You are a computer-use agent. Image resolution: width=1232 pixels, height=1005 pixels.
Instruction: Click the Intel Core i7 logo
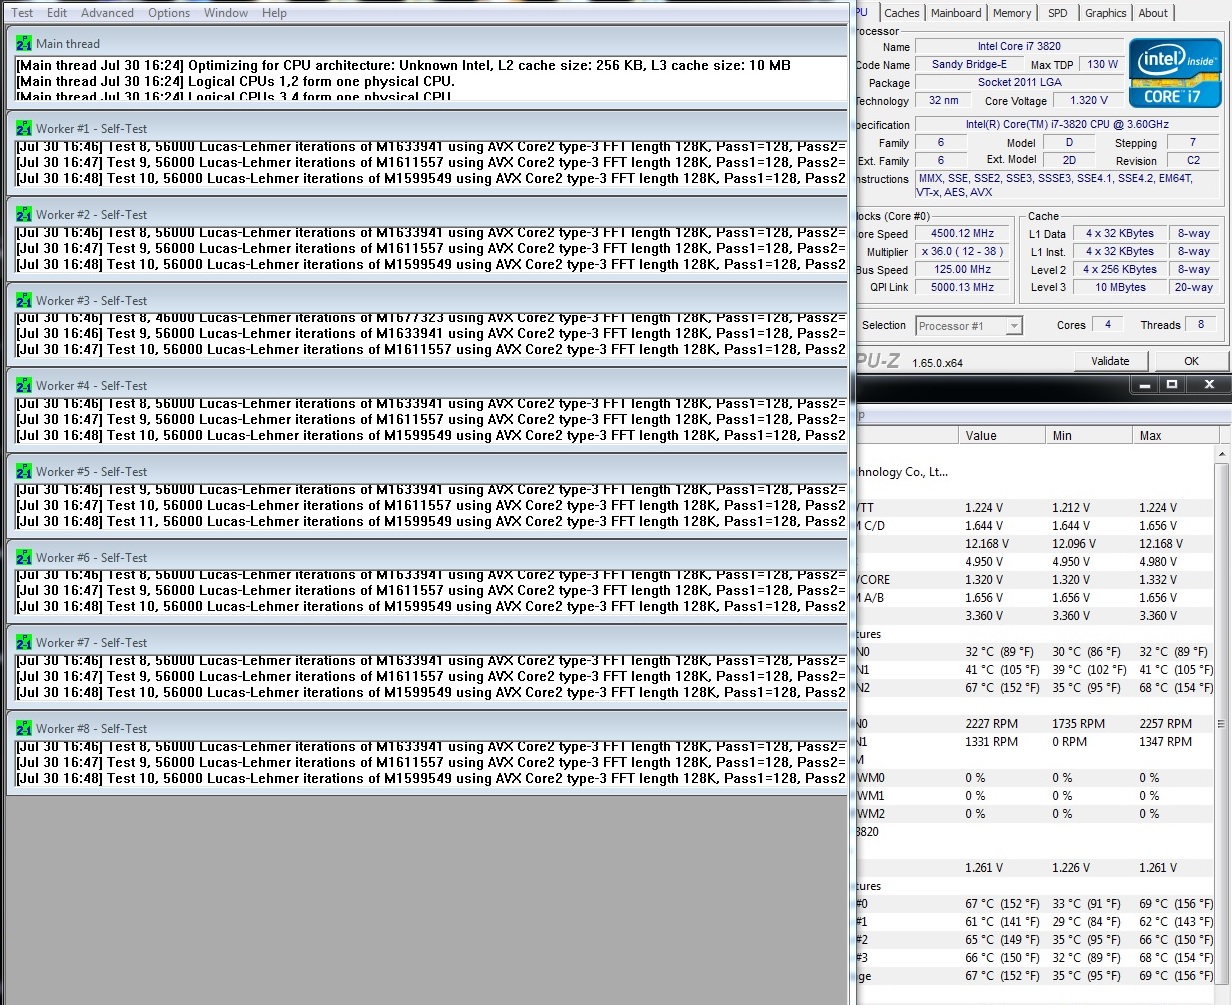click(x=1175, y=73)
